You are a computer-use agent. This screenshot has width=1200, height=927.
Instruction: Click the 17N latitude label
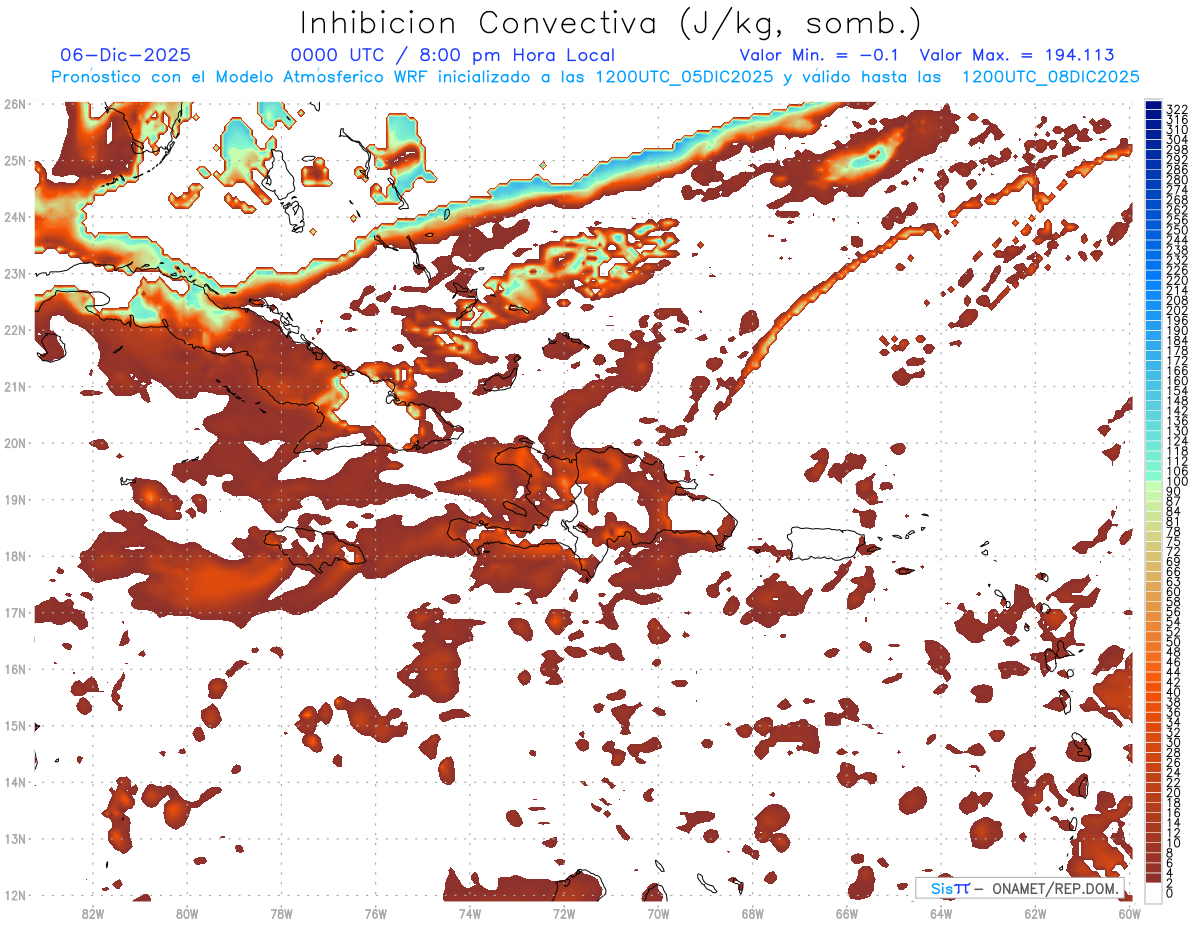click(x=15, y=612)
